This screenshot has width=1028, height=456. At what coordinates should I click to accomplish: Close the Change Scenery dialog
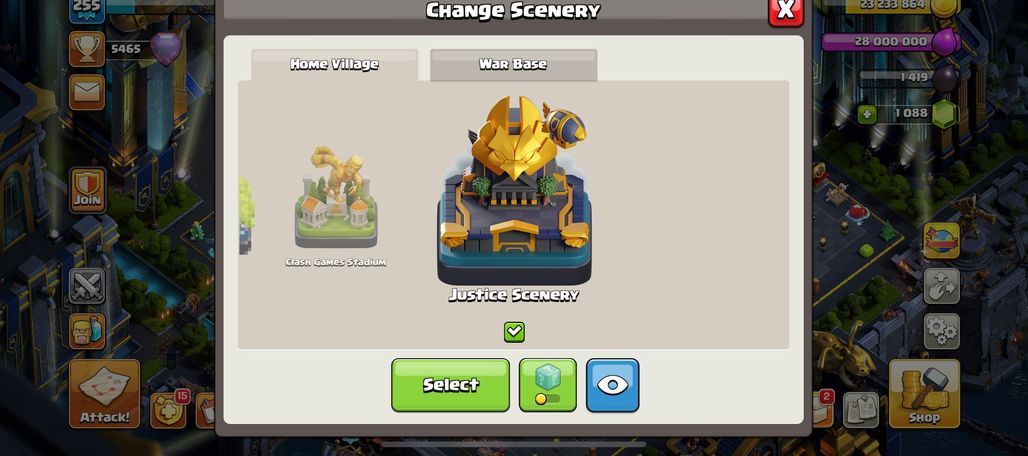(785, 11)
